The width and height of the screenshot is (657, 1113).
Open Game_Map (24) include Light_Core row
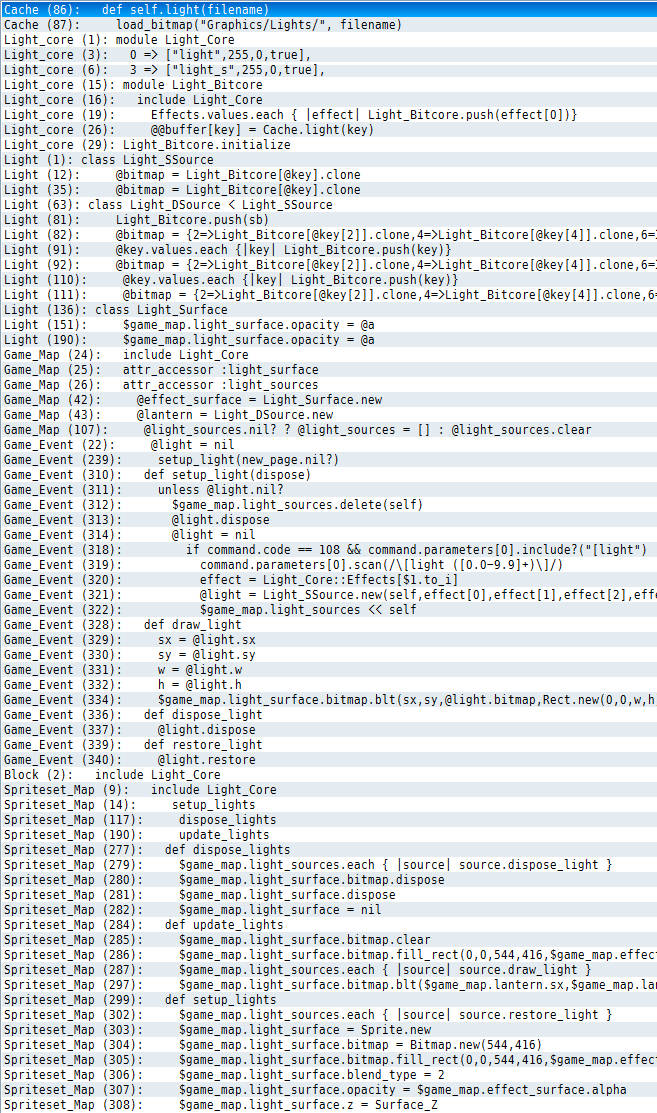tap(328, 355)
